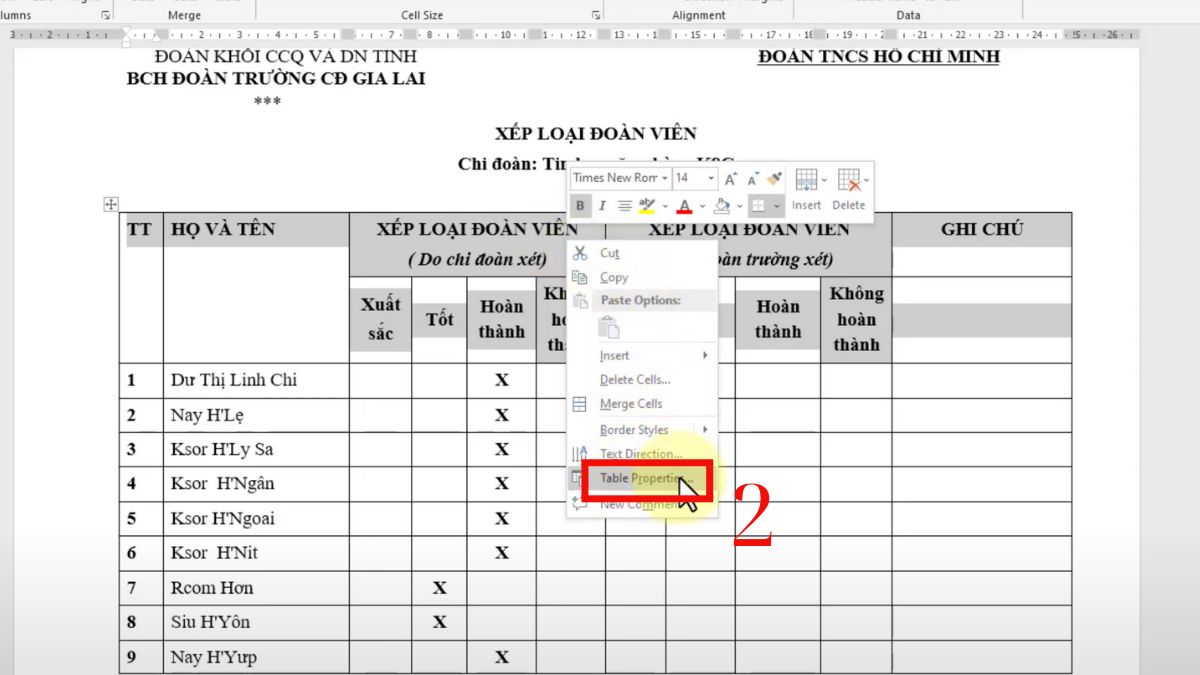Choose Copy from the context menu
This screenshot has width=1200, height=675.
(x=640, y=277)
